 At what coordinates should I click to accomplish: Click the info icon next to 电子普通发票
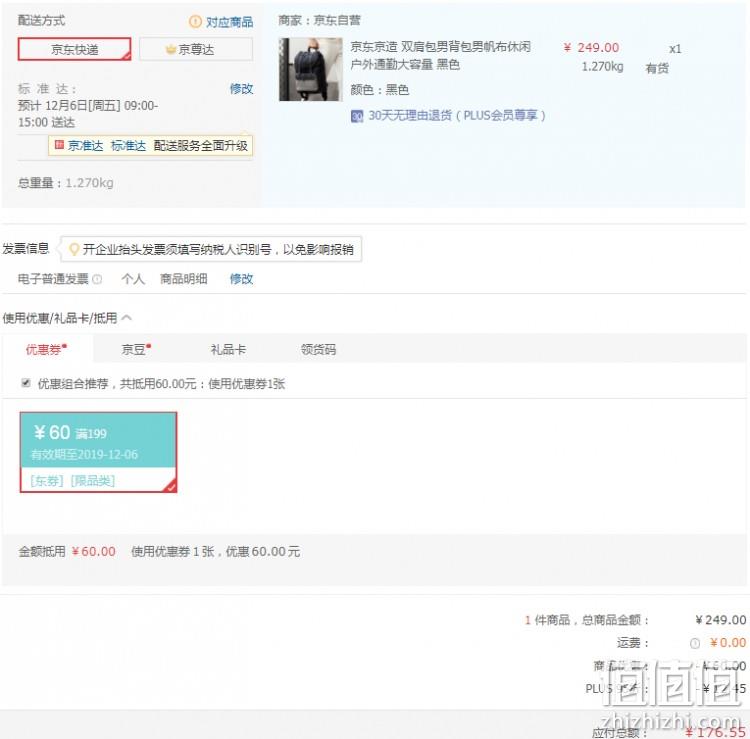click(97, 279)
